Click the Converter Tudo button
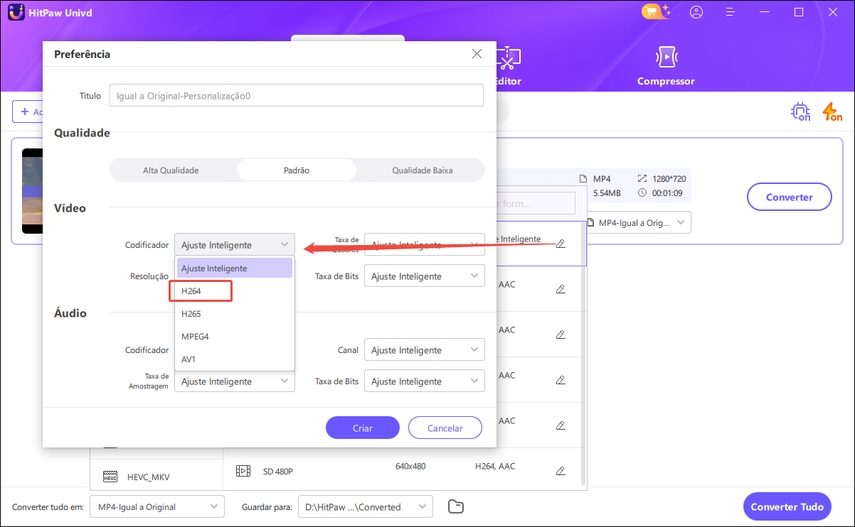 coord(787,506)
